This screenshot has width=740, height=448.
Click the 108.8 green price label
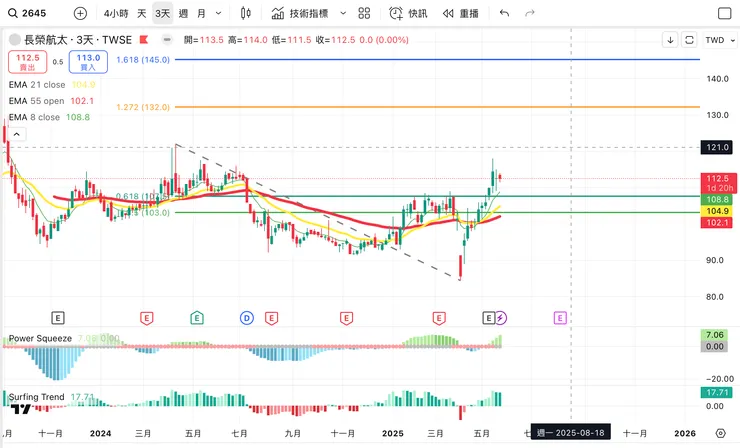[716, 200]
